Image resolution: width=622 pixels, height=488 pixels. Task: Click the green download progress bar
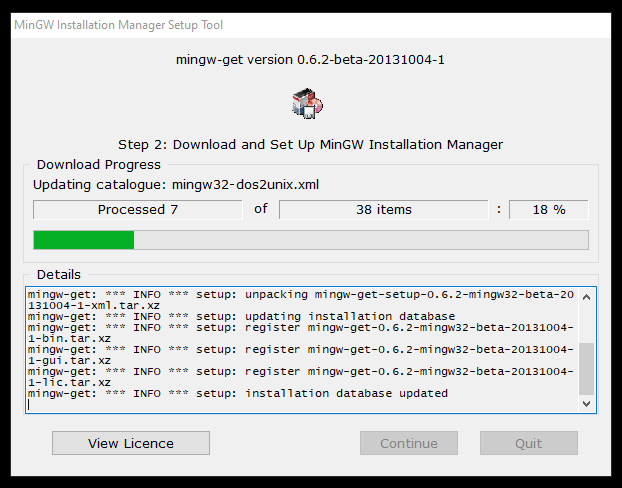coord(311,240)
